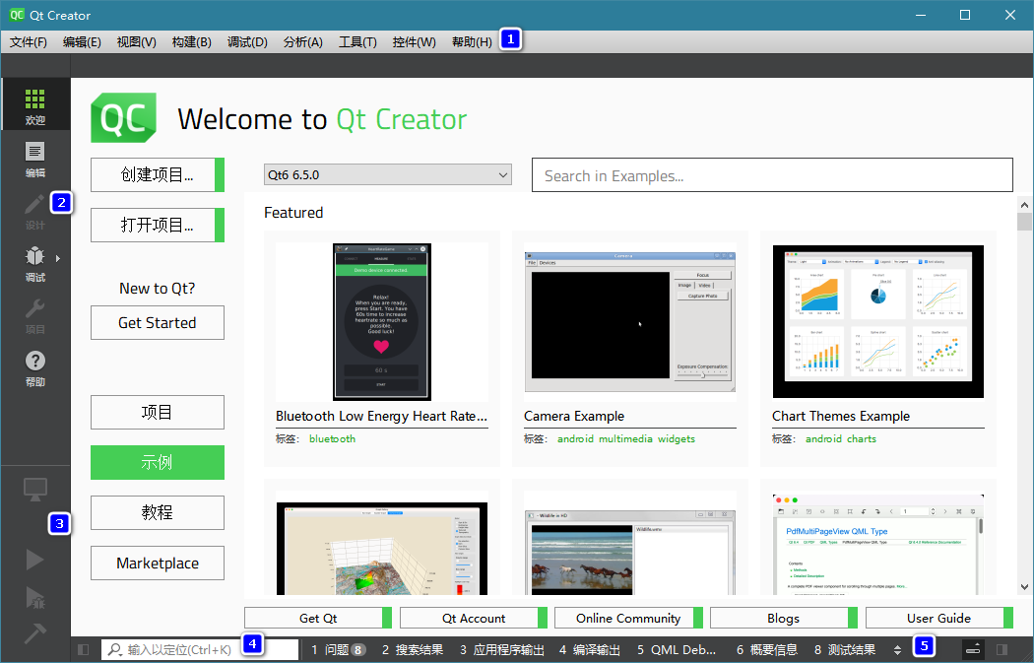
Task: Open the 构建(B) menu
Action: [x=192, y=42]
